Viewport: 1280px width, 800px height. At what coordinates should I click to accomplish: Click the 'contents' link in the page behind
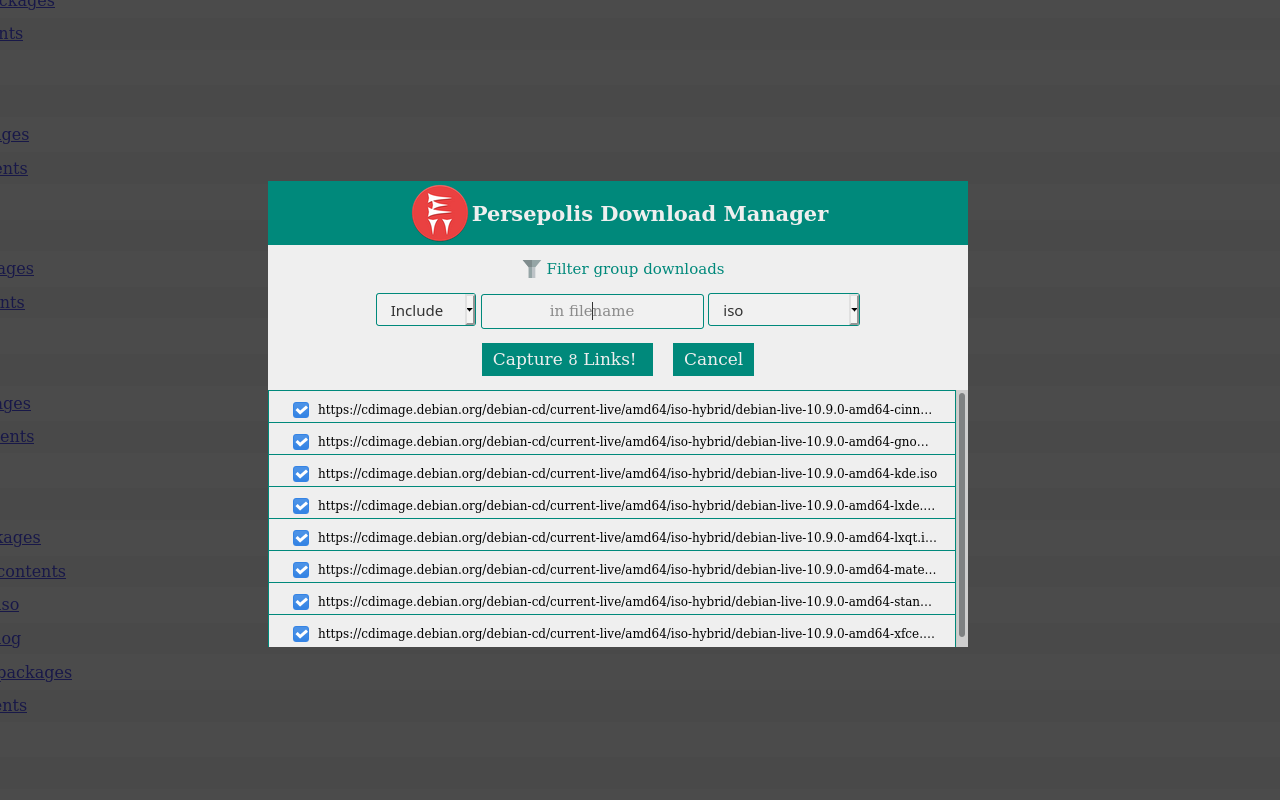32,570
